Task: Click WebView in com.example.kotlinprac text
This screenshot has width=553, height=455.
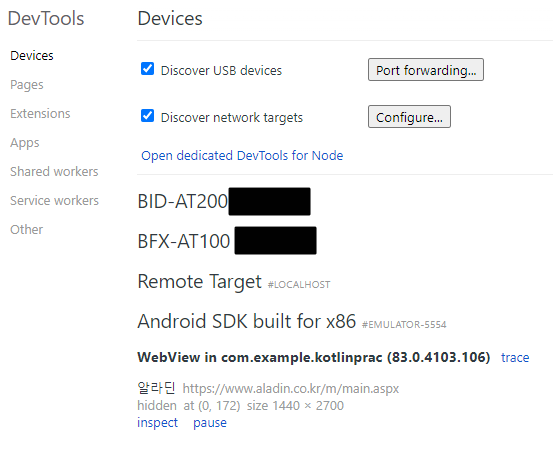Action: pos(314,357)
